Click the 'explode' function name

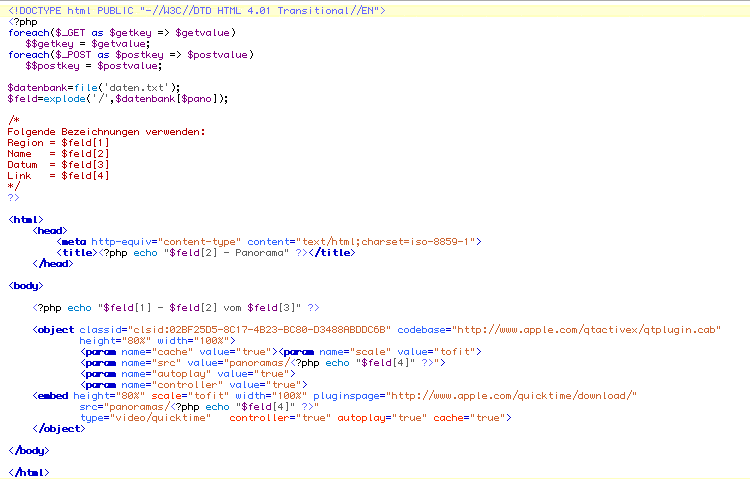tap(65, 99)
